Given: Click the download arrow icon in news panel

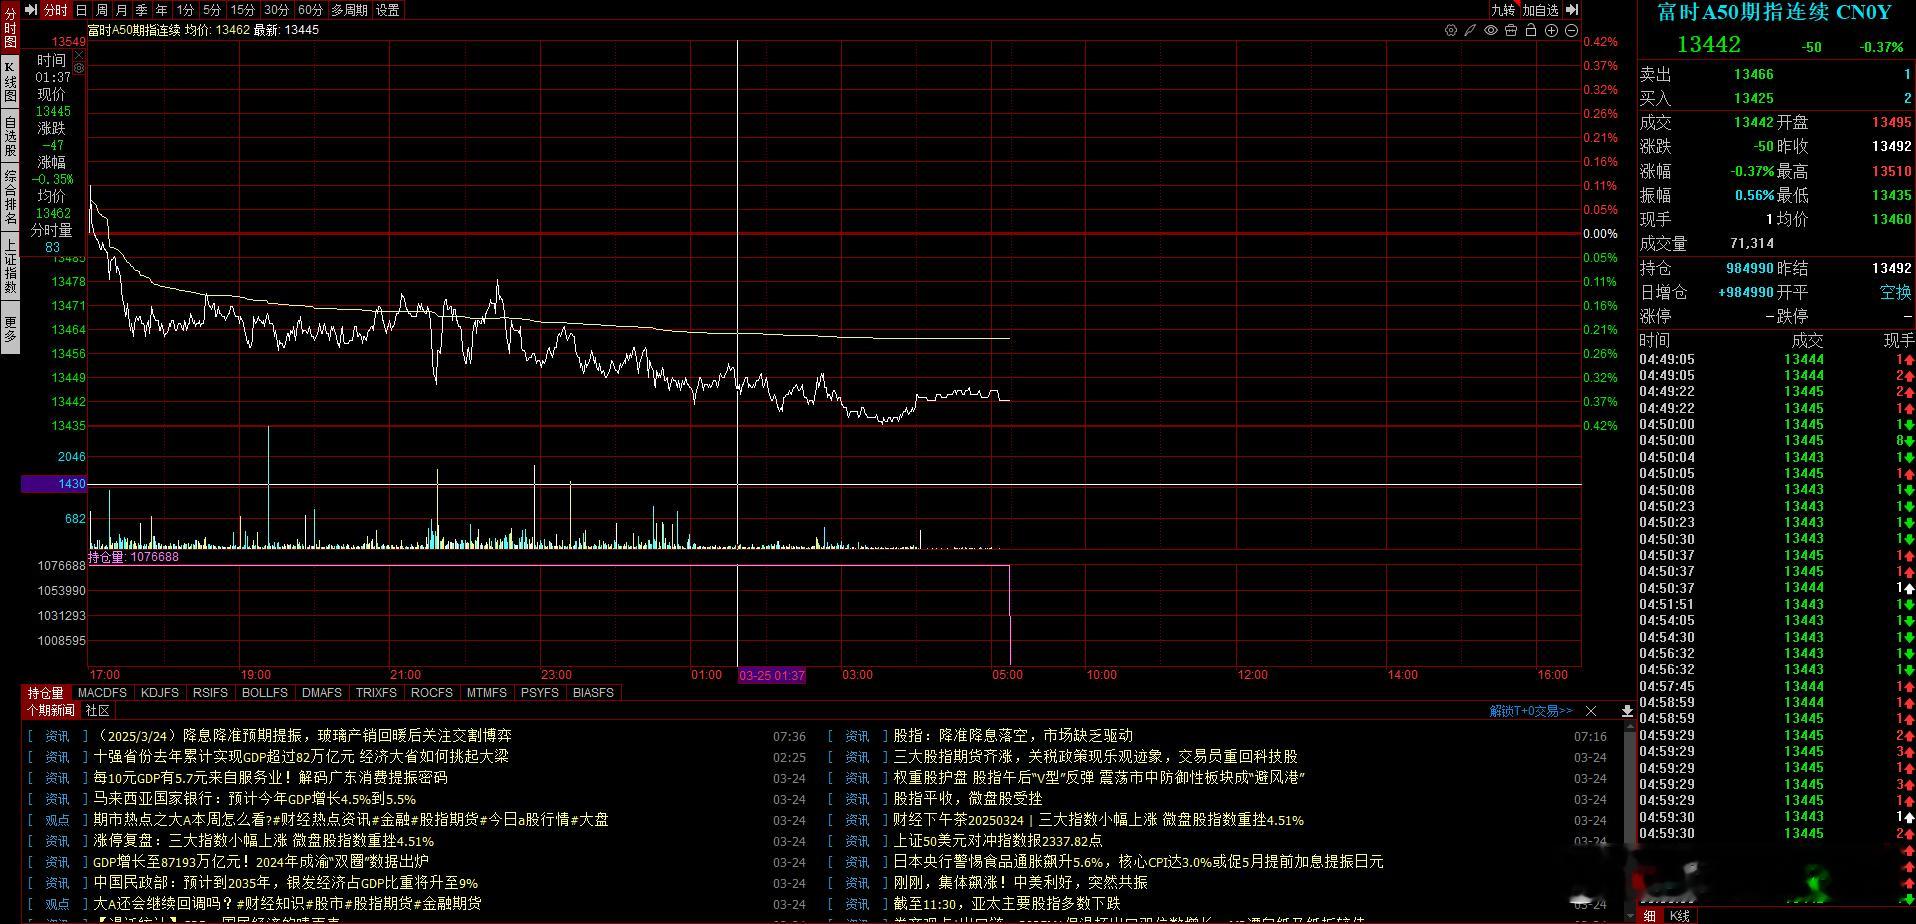Looking at the screenshot, I should [1627, 711].
